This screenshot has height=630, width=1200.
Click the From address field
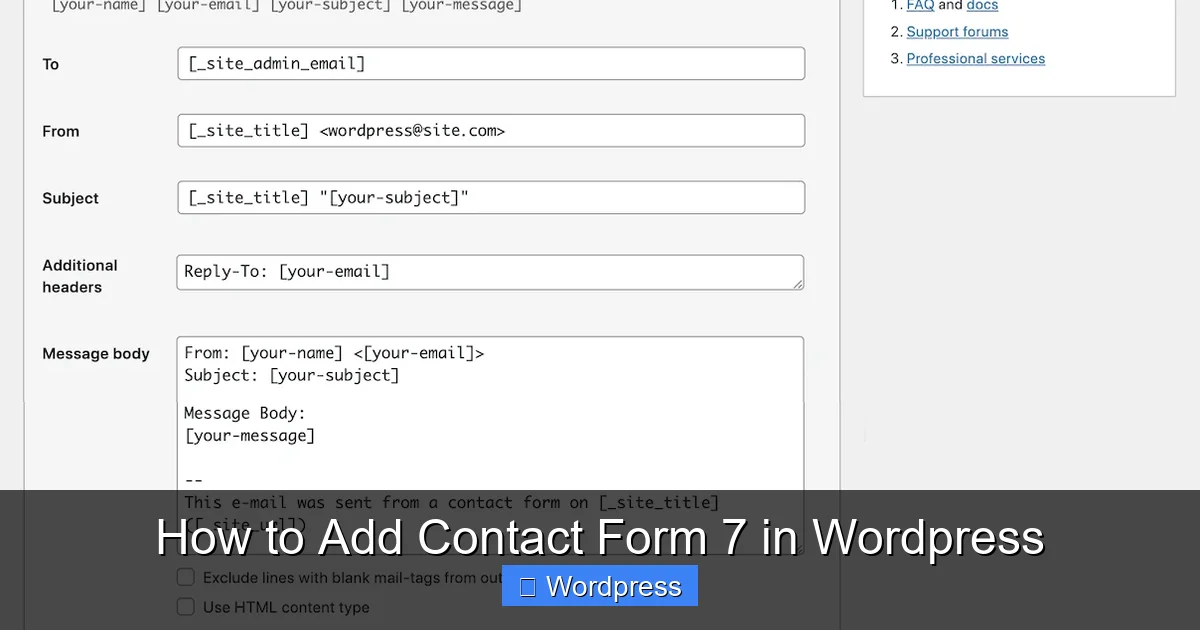click(x=490, y=130)
